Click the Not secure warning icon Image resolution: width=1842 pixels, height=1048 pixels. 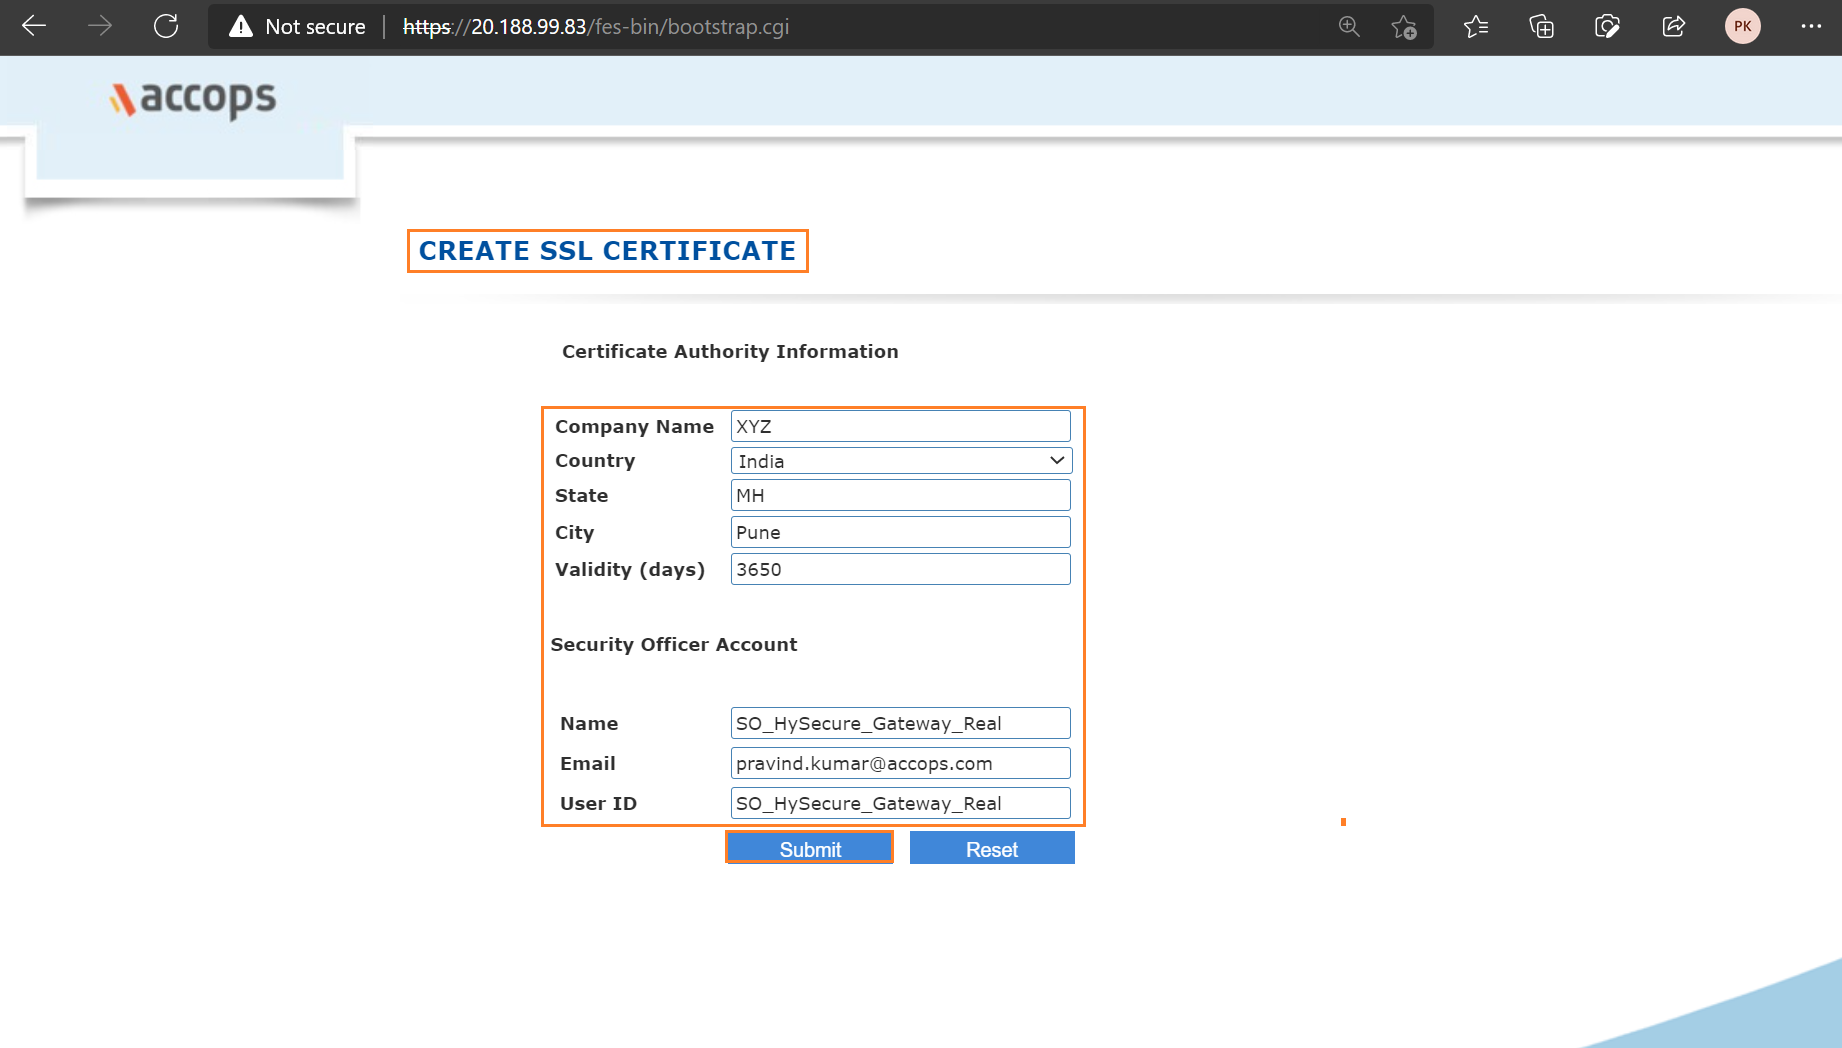coord(241,27)
